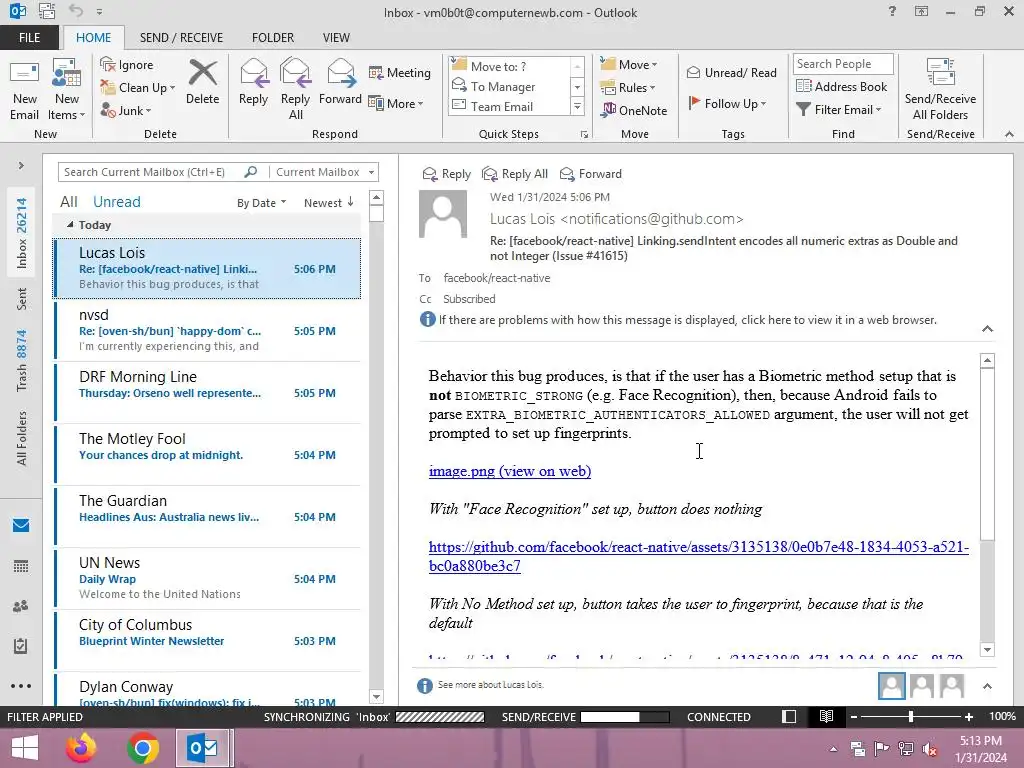Click the Ignore conversation icon
The height and width of the screenshot is (768, 1024).
[108, 64]
